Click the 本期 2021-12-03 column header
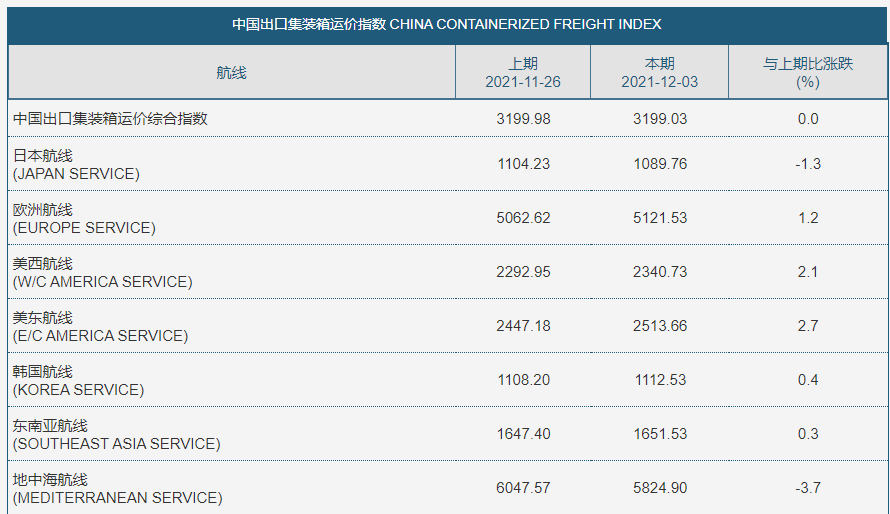The image size is (890, 514). coord(660,73)
